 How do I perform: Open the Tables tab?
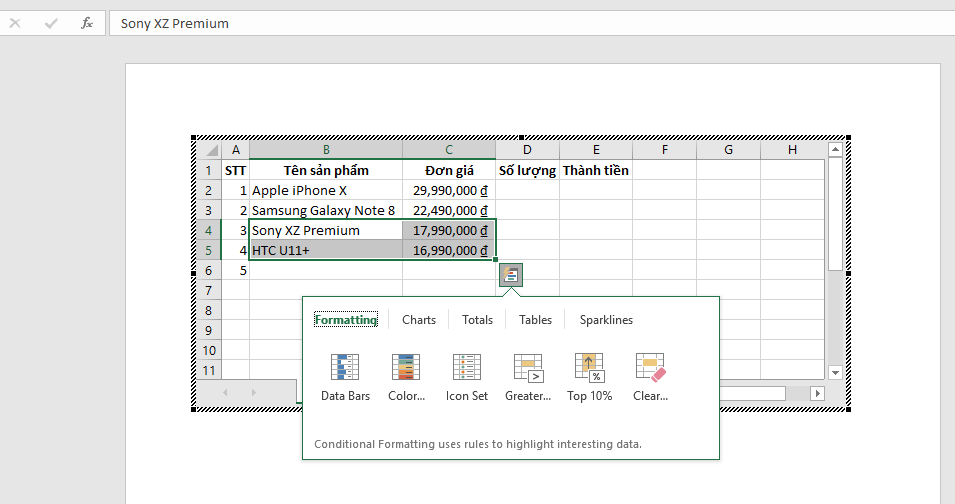535,320
